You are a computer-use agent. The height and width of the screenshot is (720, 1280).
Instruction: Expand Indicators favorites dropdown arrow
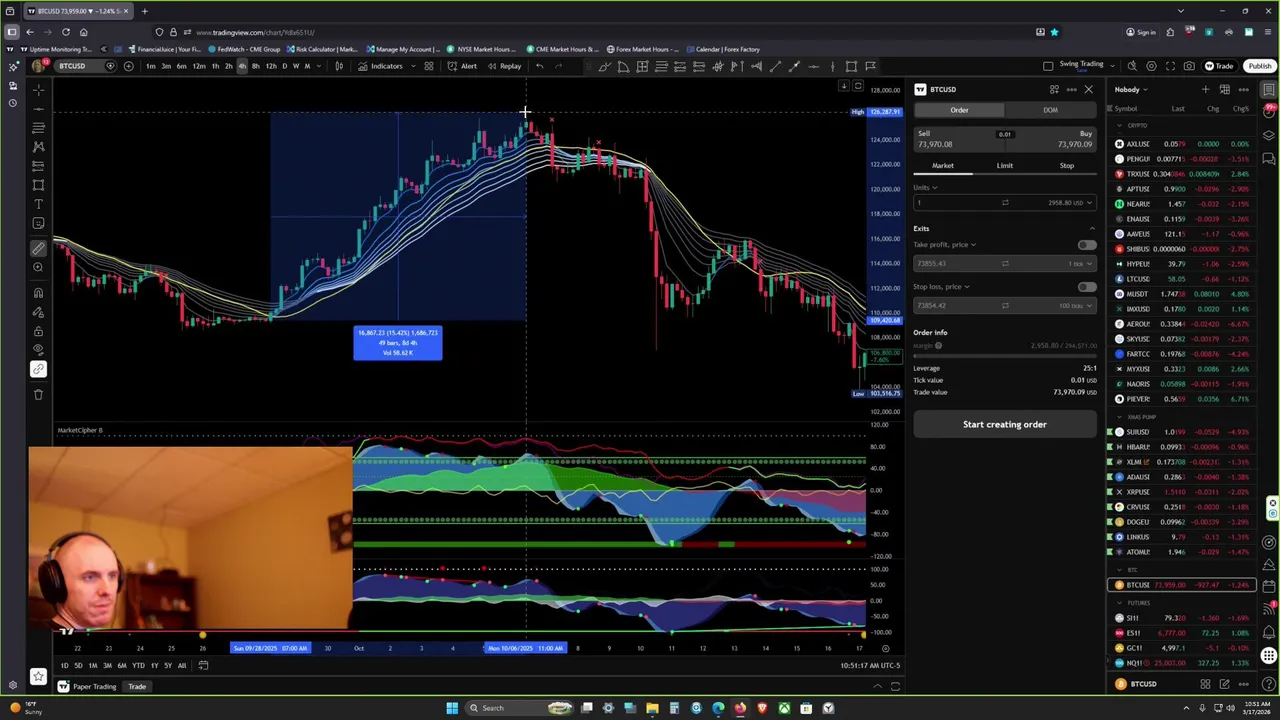pos(411,66)
